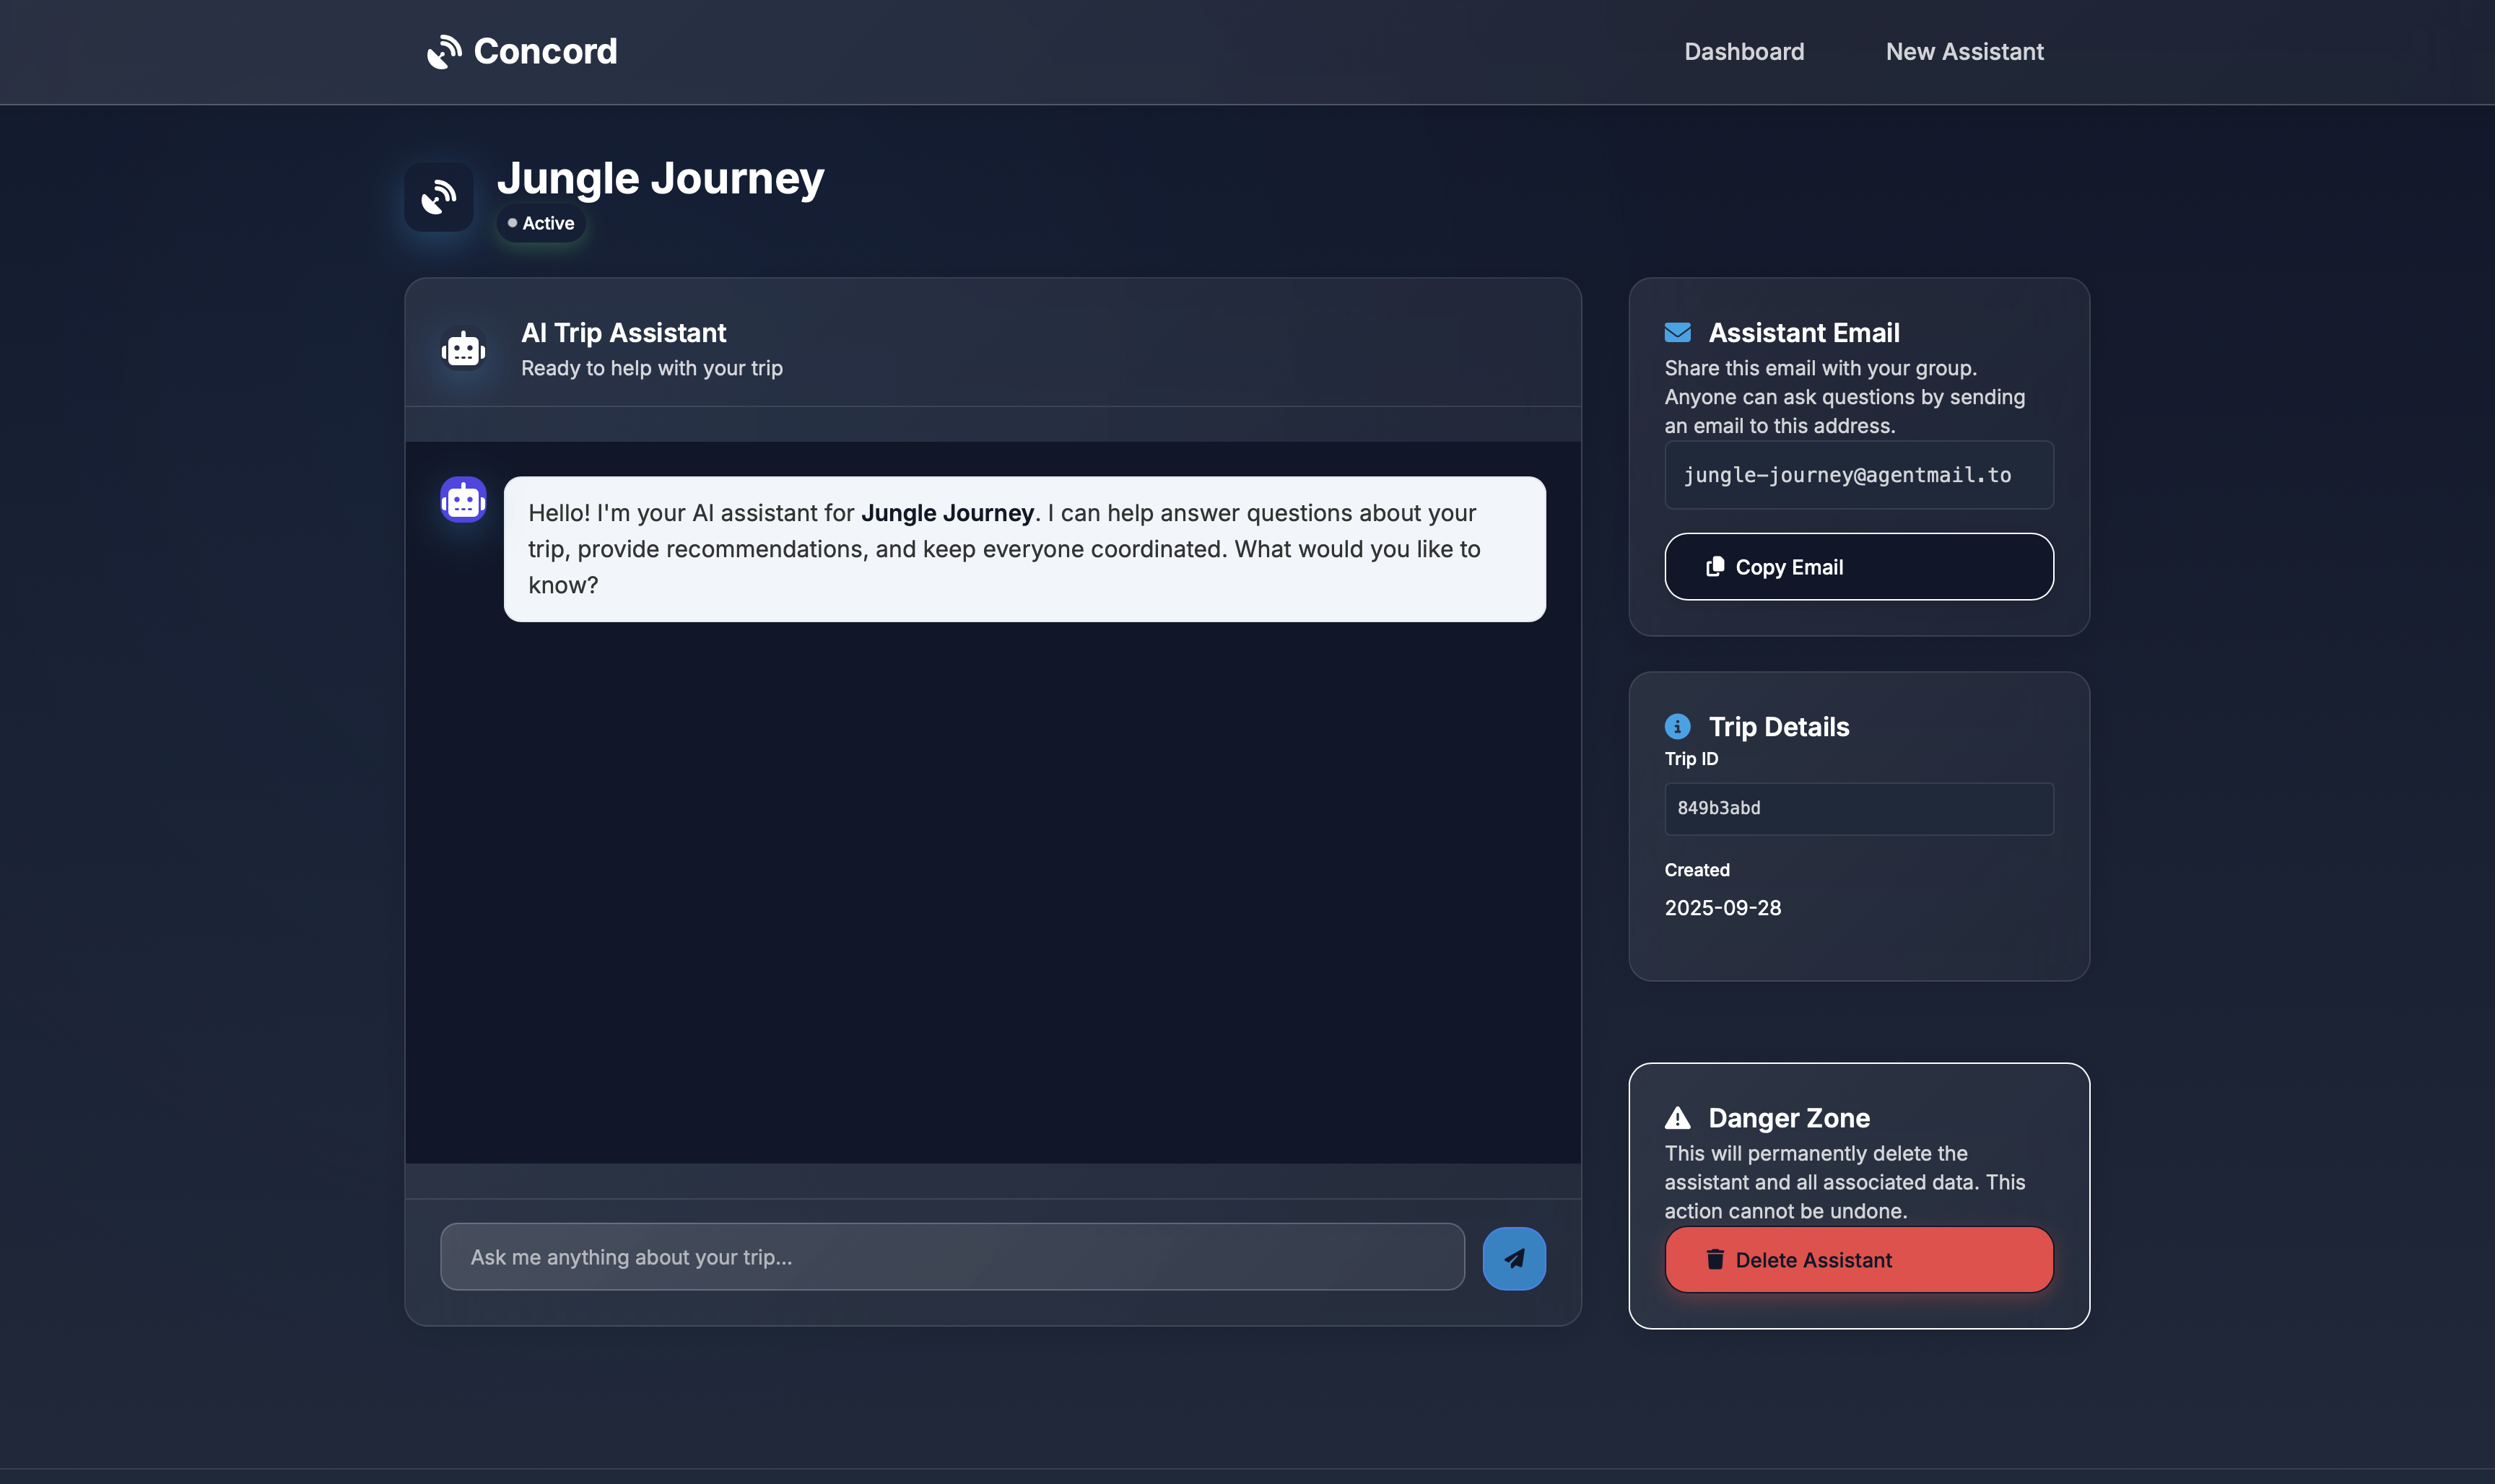The image size is (2495, 1484).
Task: Click the warning triangle in Danger Zone
Action: pos(1677,1118)
